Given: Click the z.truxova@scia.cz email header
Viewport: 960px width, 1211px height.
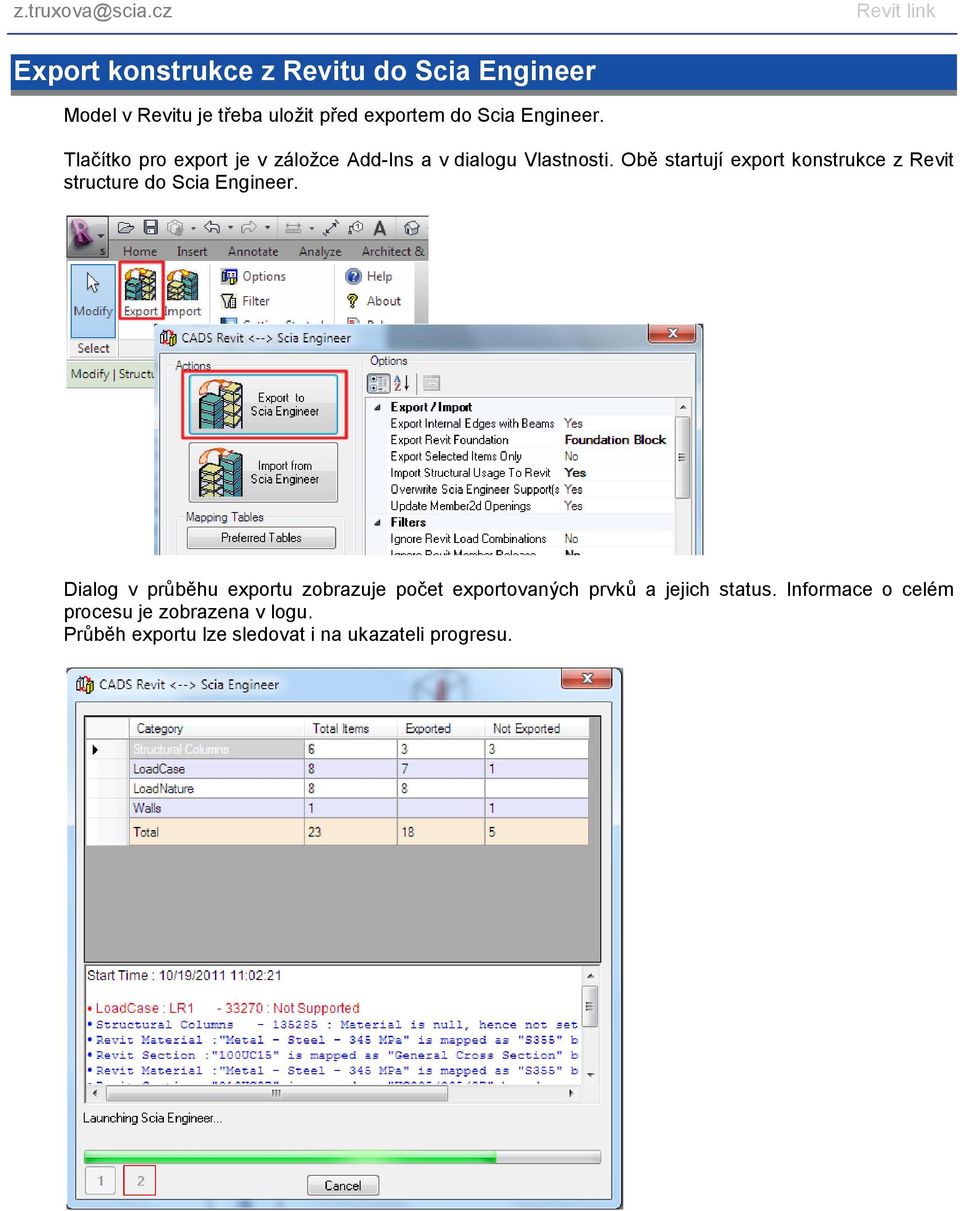Looking at the screenshot, I should coord(92,11).
